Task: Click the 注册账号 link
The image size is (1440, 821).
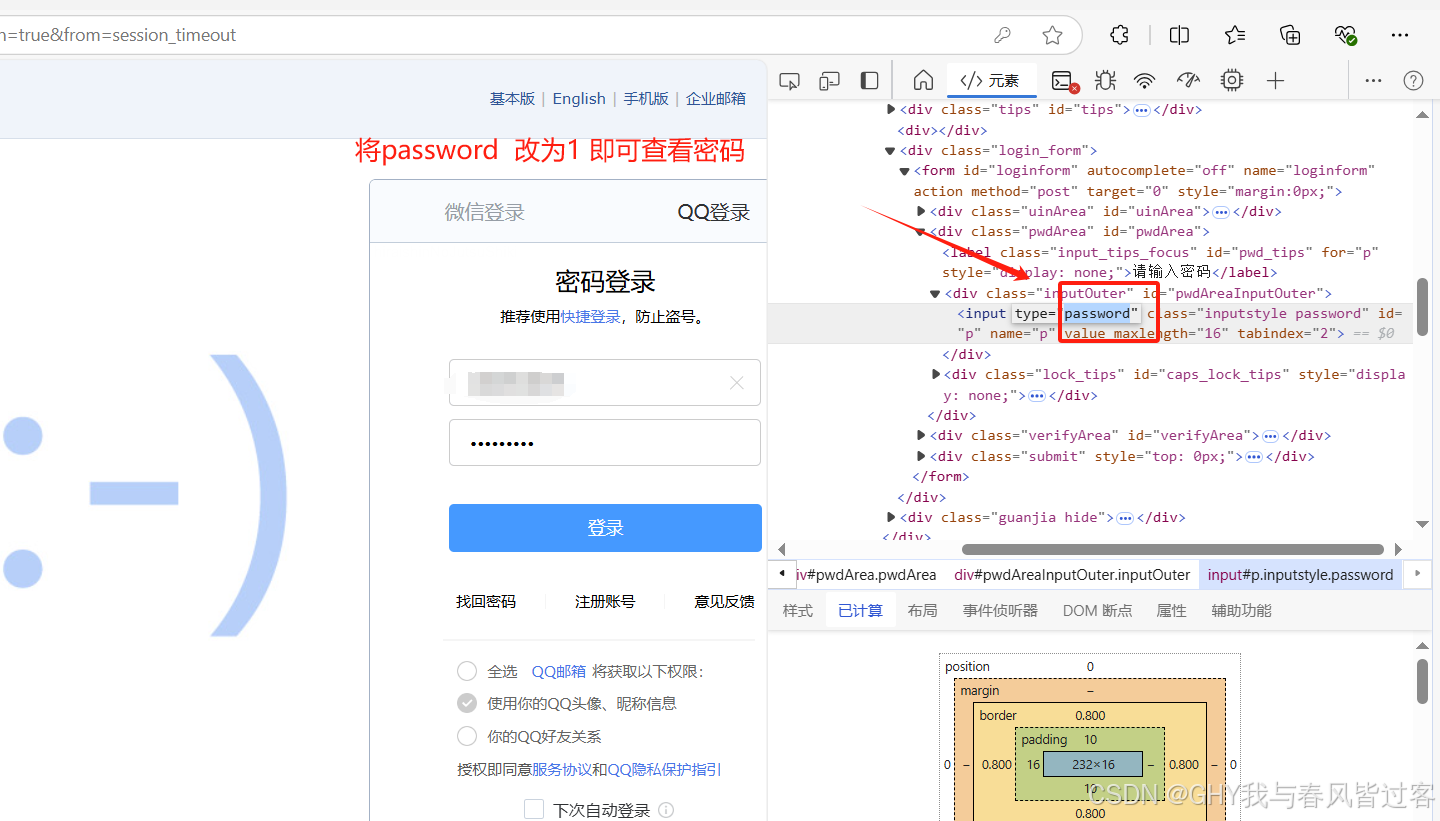Action: pos(605,601)
